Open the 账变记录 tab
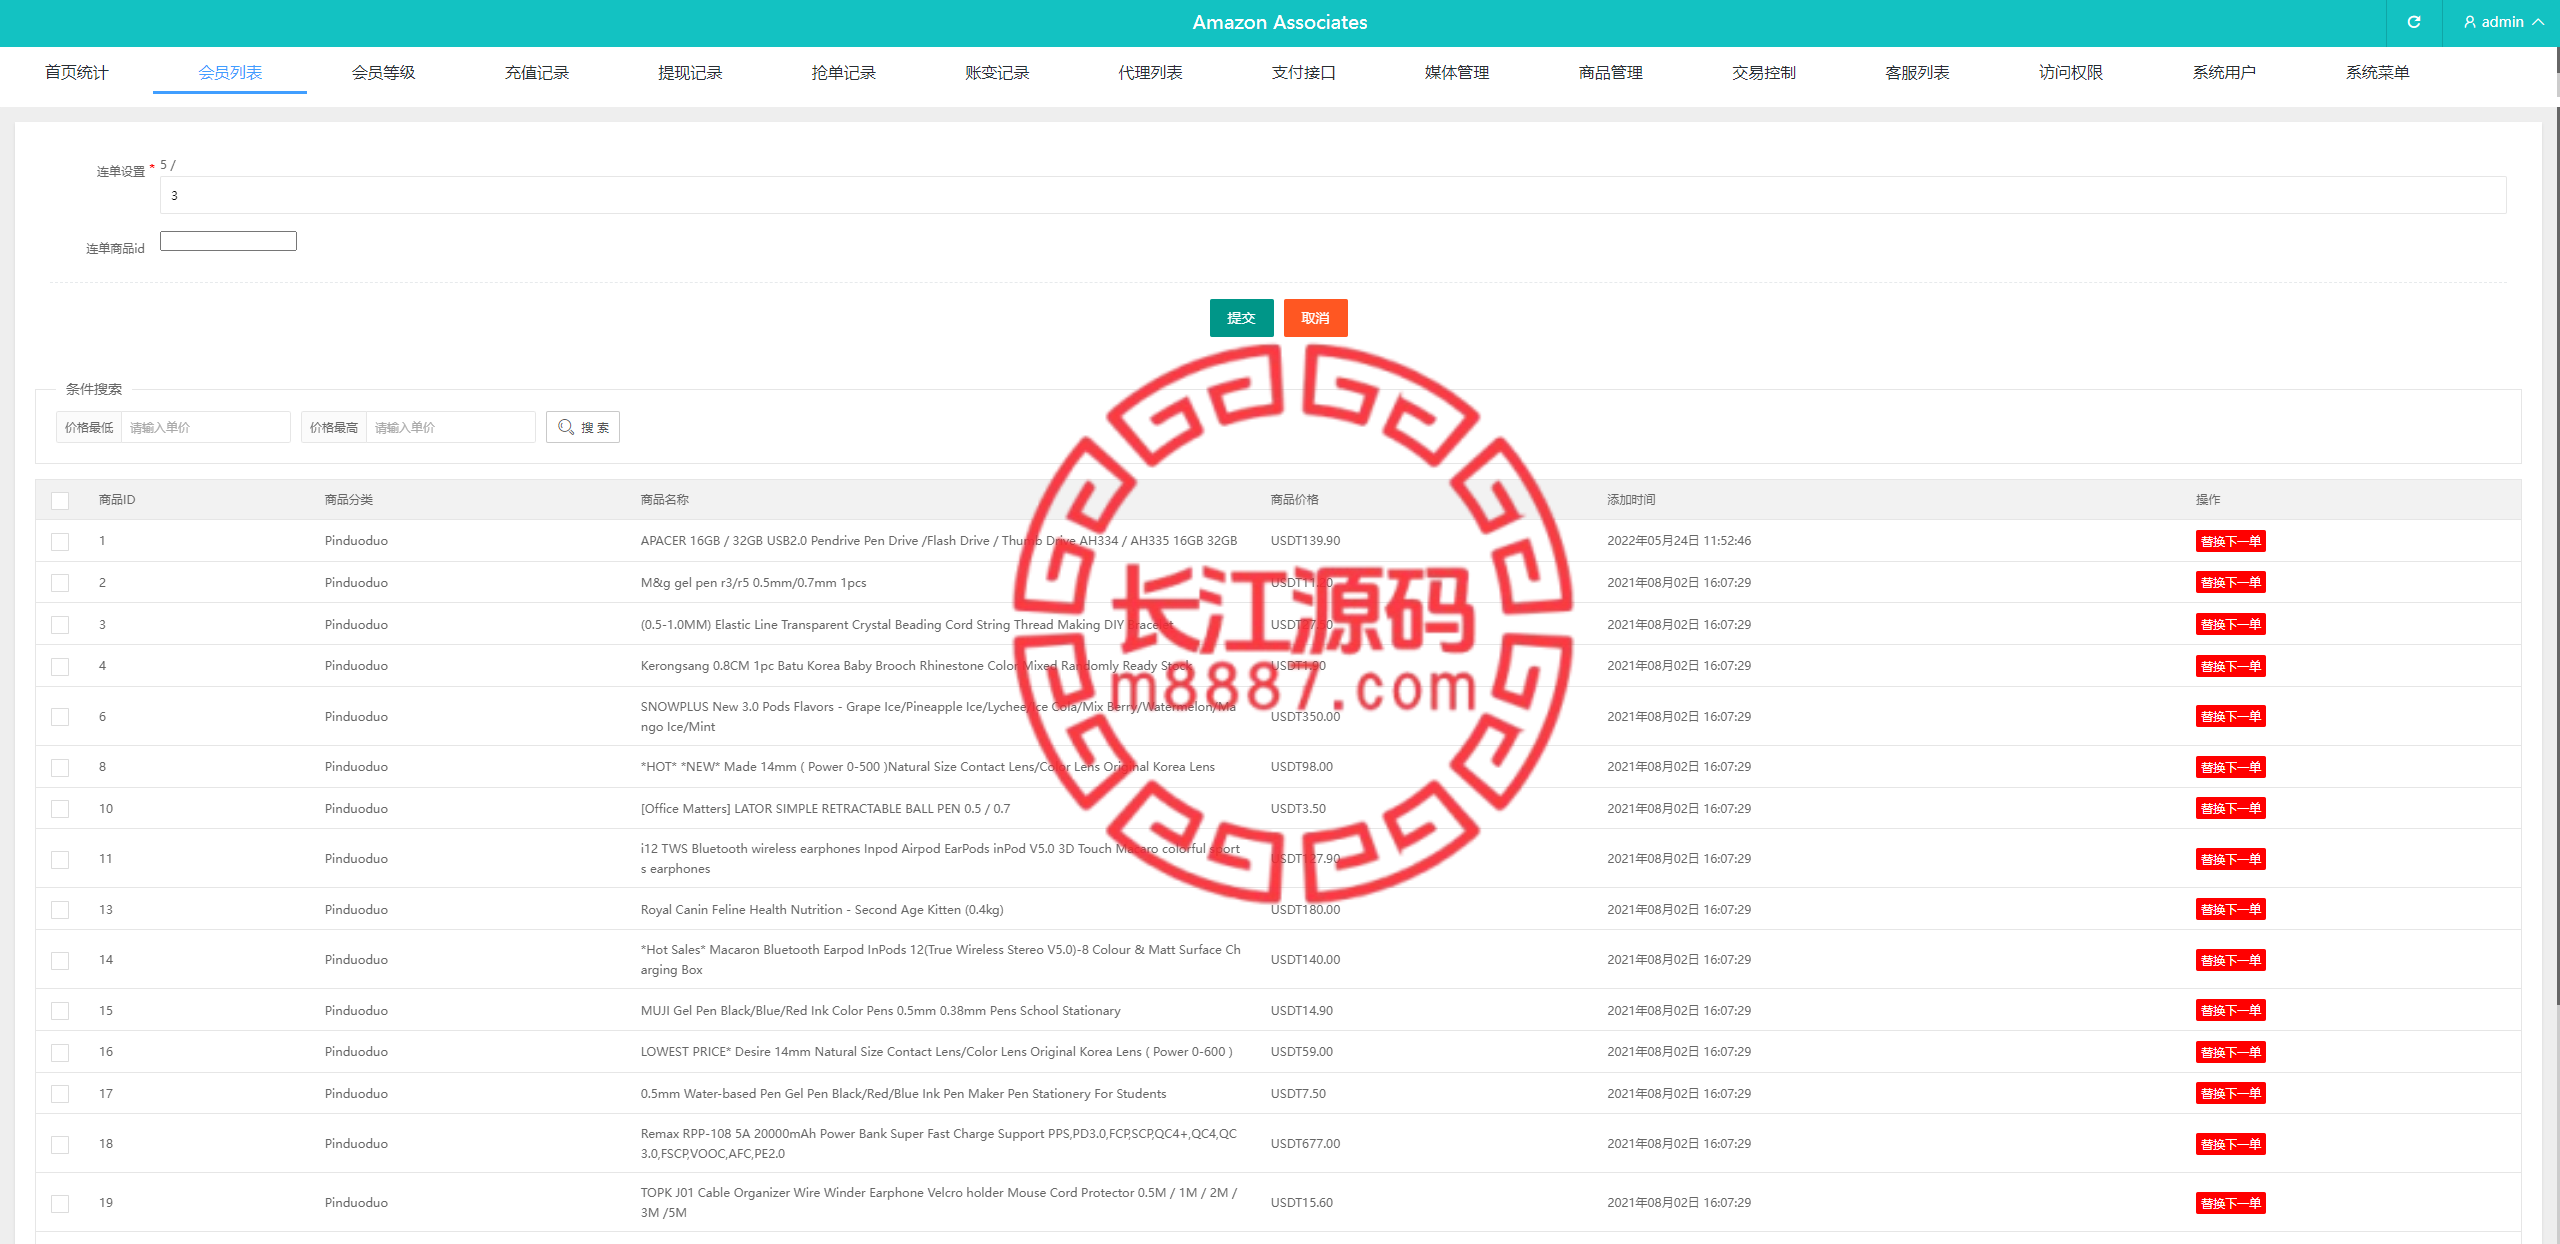 pos(997,72)
